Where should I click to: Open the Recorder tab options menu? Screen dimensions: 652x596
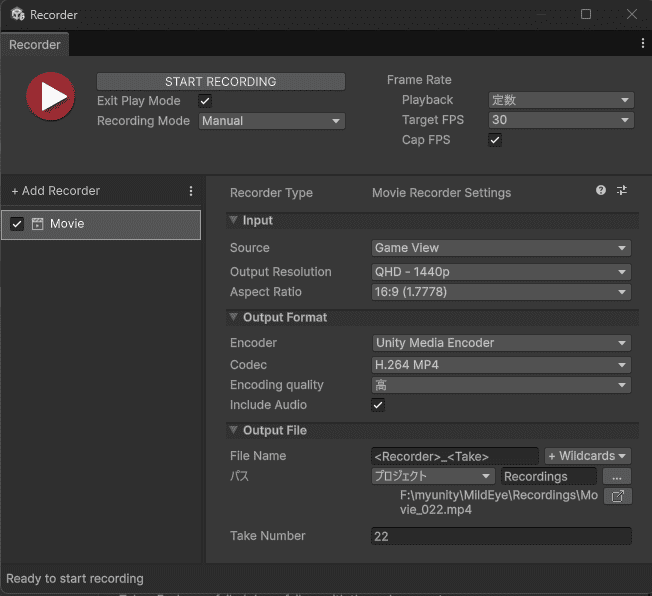click(642, 44)
